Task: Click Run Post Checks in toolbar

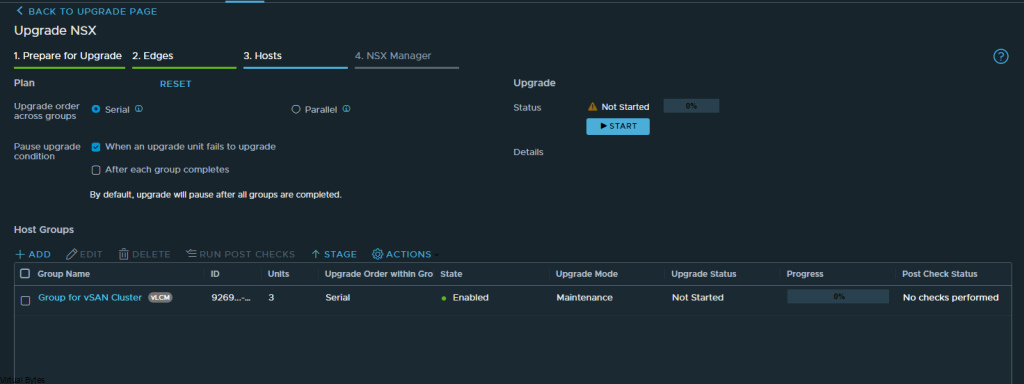Action: (240, 254)
